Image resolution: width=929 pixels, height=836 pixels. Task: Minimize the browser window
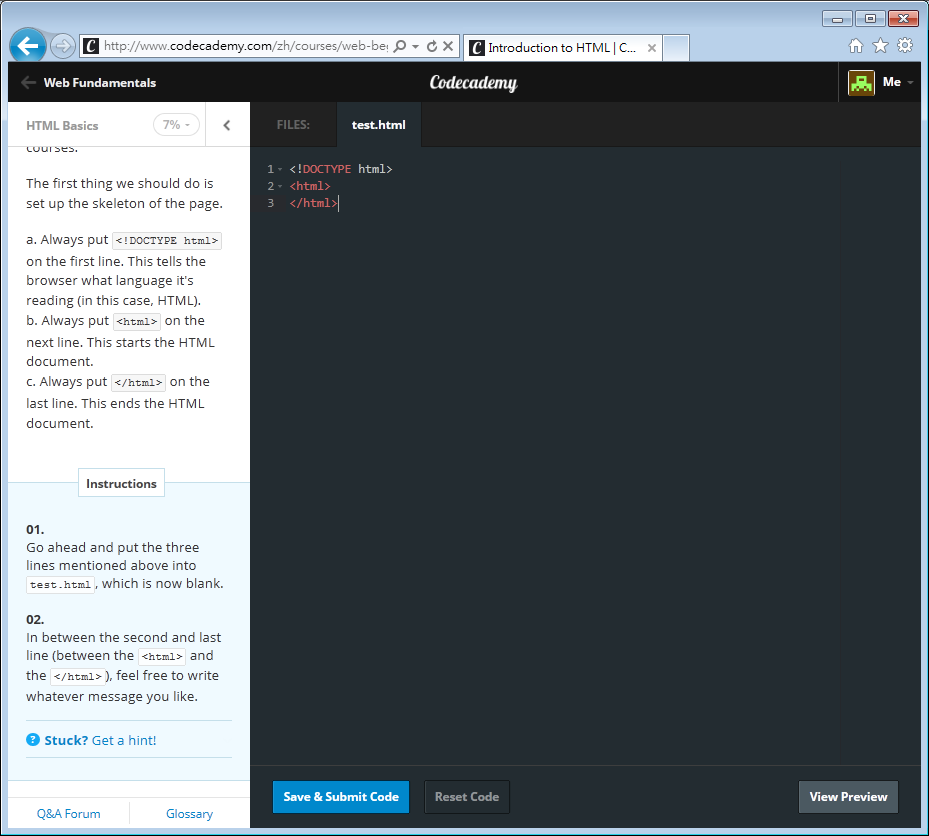pos(837,19)
